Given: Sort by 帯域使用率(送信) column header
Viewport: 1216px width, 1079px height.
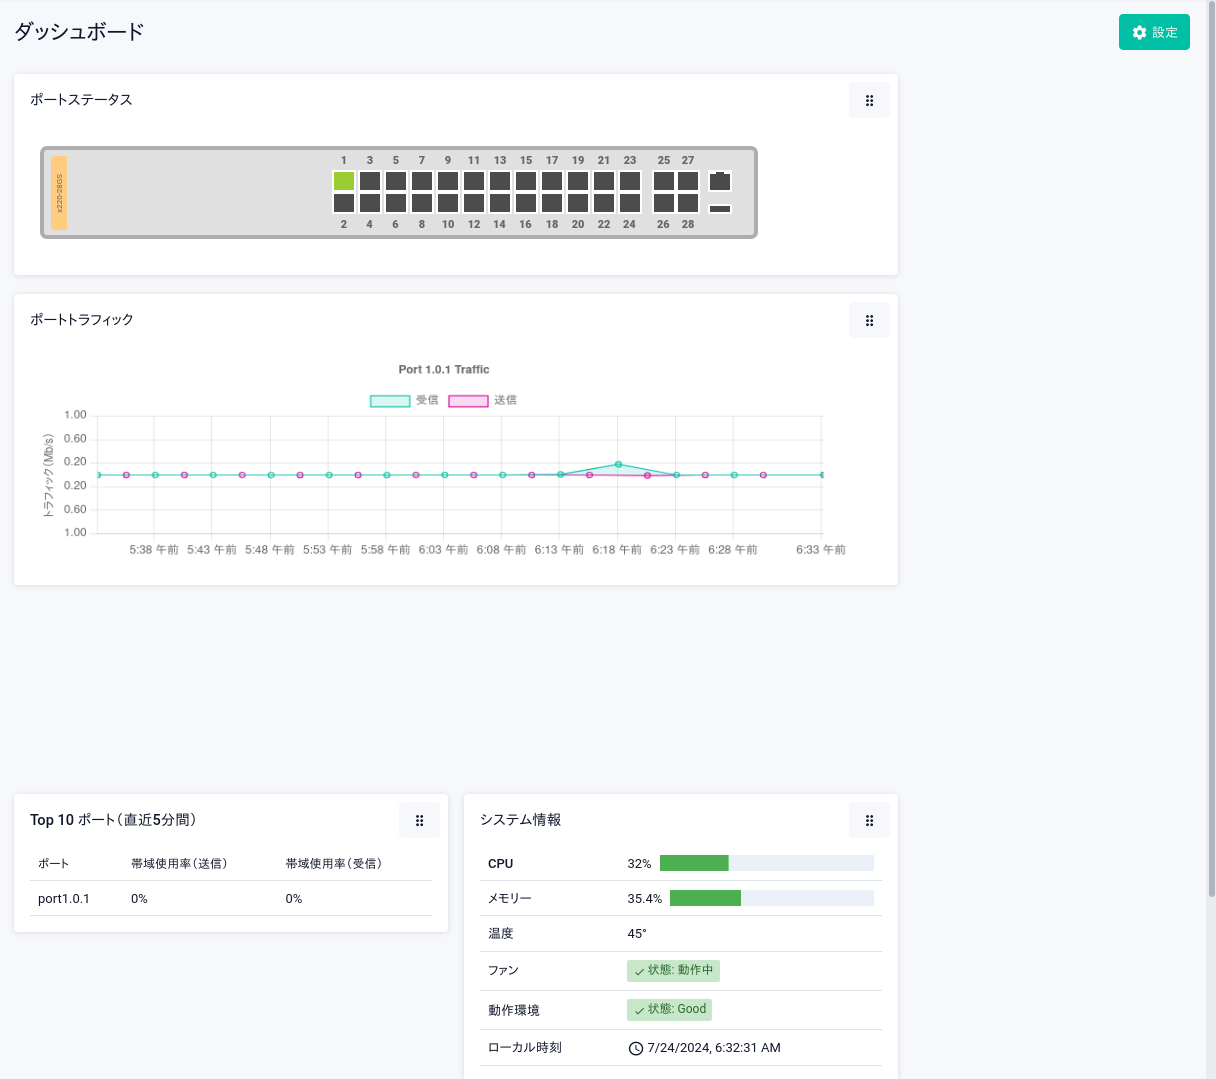Looking at the screenshot, I should tap(179, 864).
